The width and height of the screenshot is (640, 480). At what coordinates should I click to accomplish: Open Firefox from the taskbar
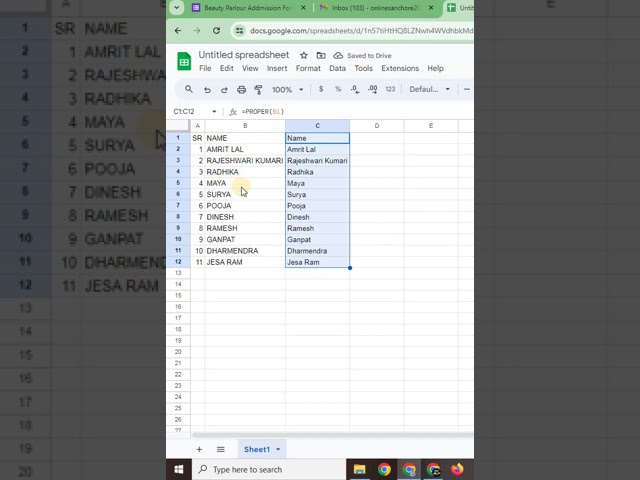click(457, 469)
